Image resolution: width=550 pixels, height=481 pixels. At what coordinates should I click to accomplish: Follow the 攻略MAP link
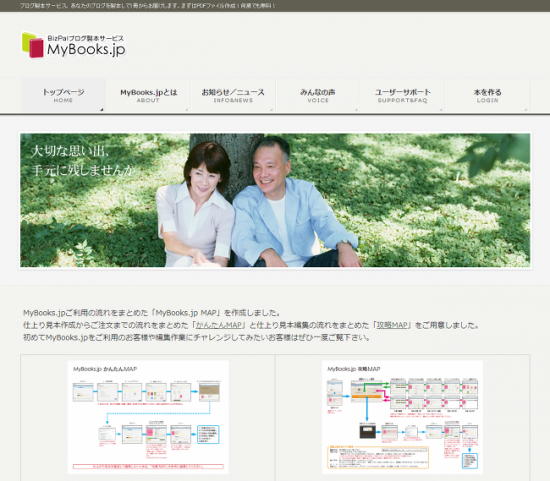392,325
